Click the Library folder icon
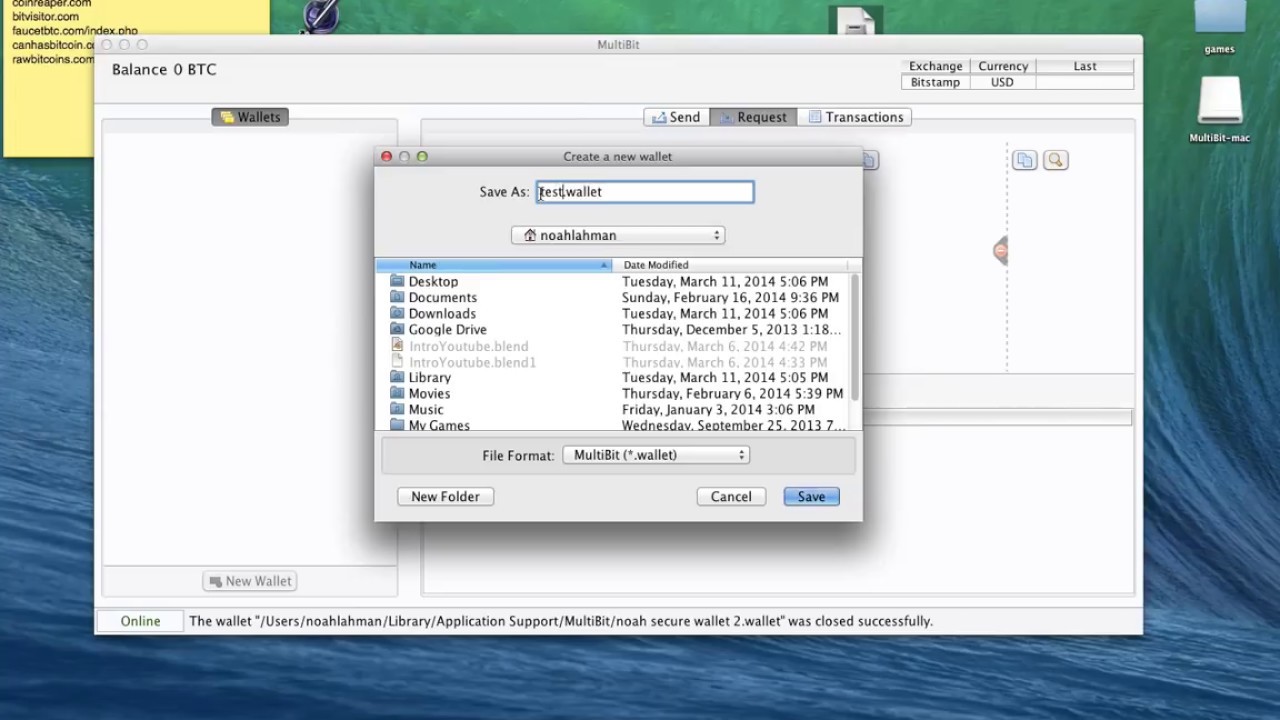Image resolution: width=1280 pixels, height=720 pixels. click(397, 377)
